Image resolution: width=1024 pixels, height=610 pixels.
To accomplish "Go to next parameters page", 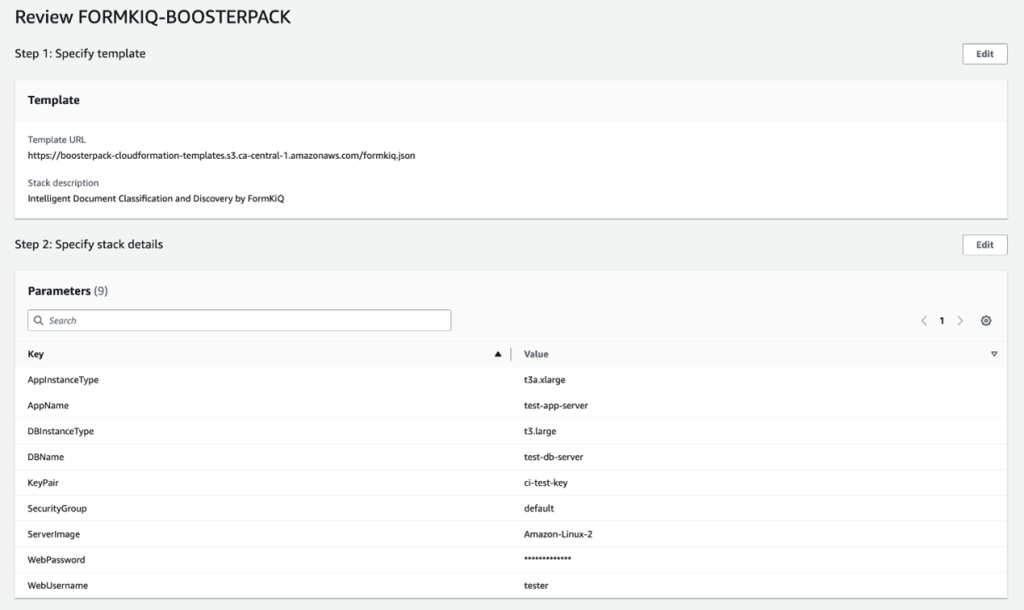I will pyautogui.click(x=960, y=321).
